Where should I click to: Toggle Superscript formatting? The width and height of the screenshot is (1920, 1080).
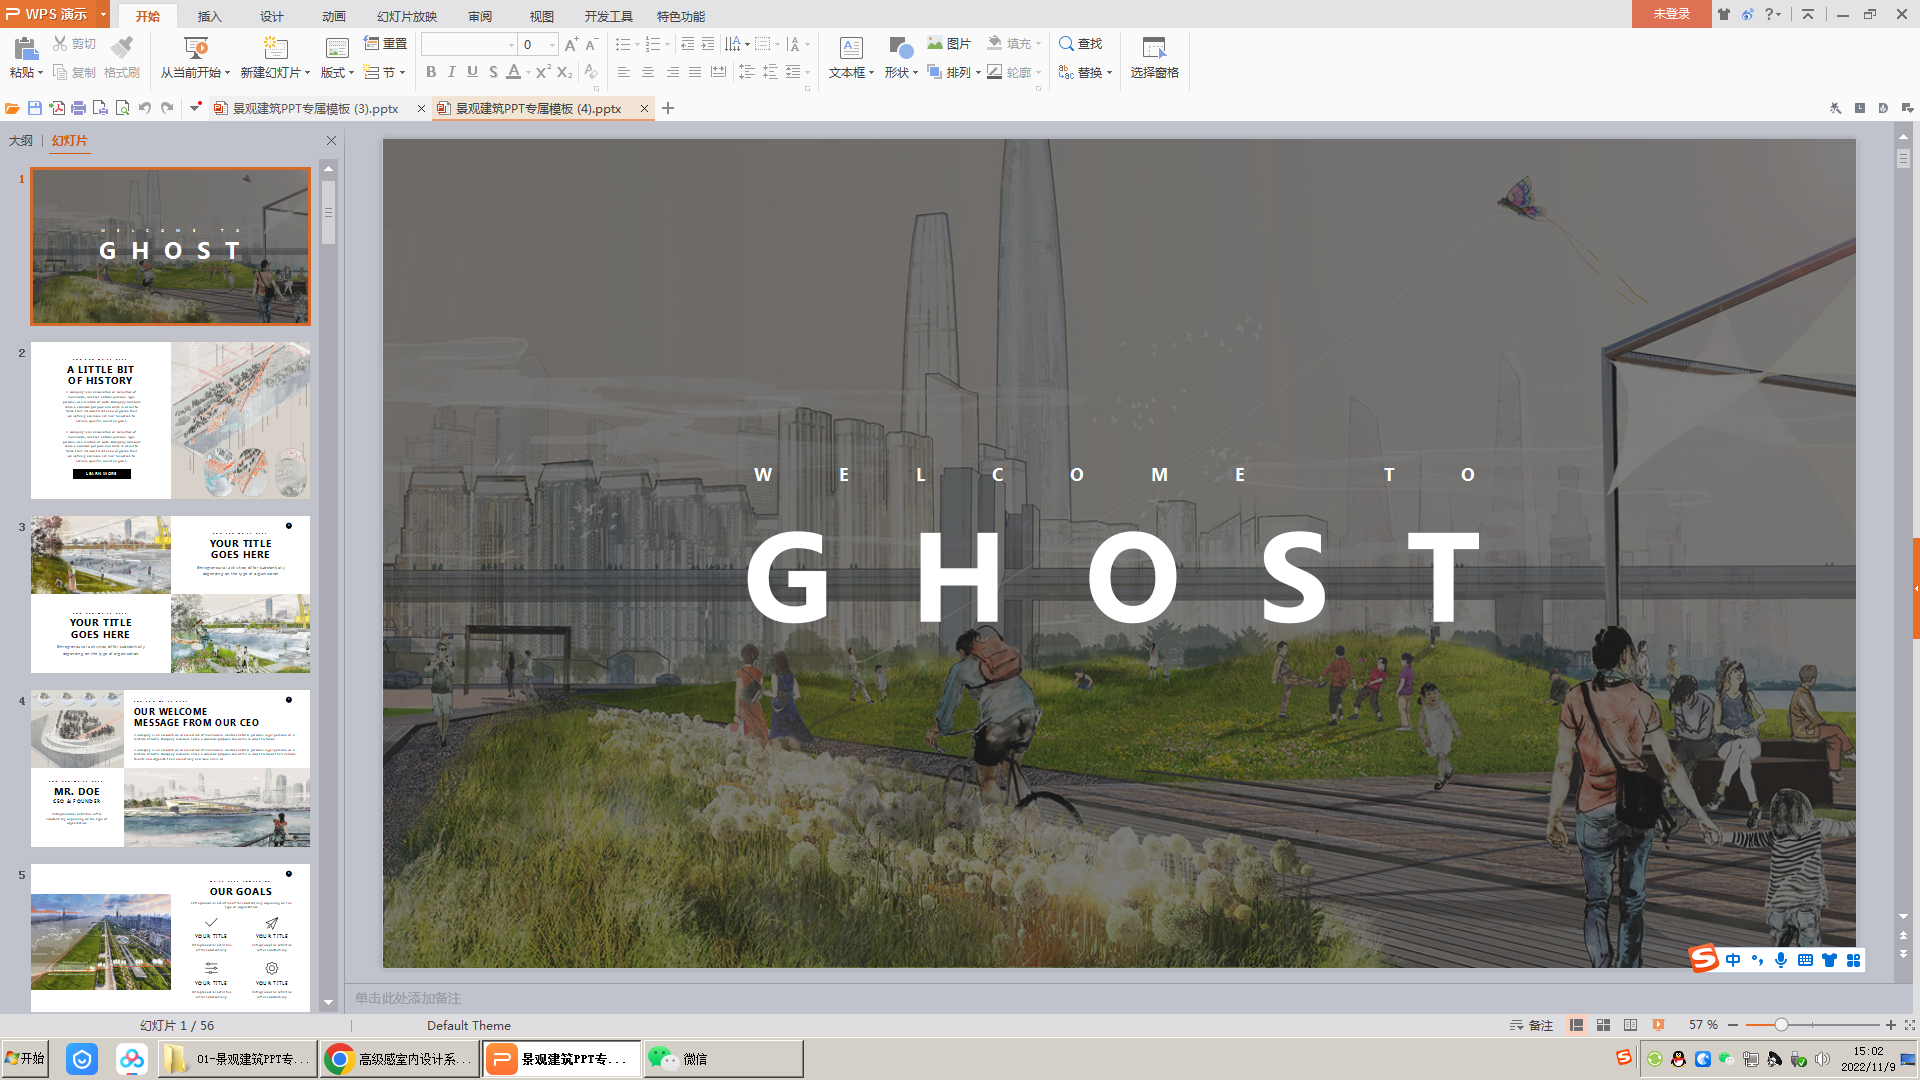[543, 72]
